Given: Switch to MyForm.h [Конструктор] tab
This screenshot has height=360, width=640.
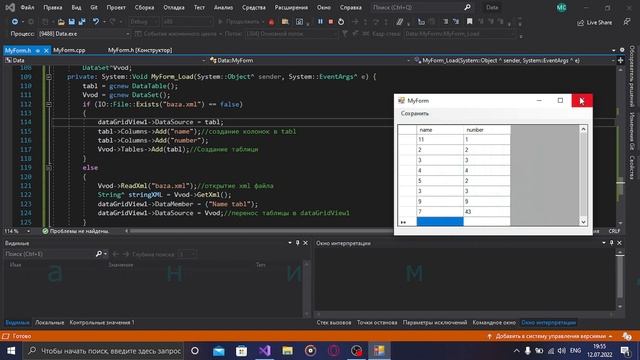Looking at the screenshot, I should [140, 50].
